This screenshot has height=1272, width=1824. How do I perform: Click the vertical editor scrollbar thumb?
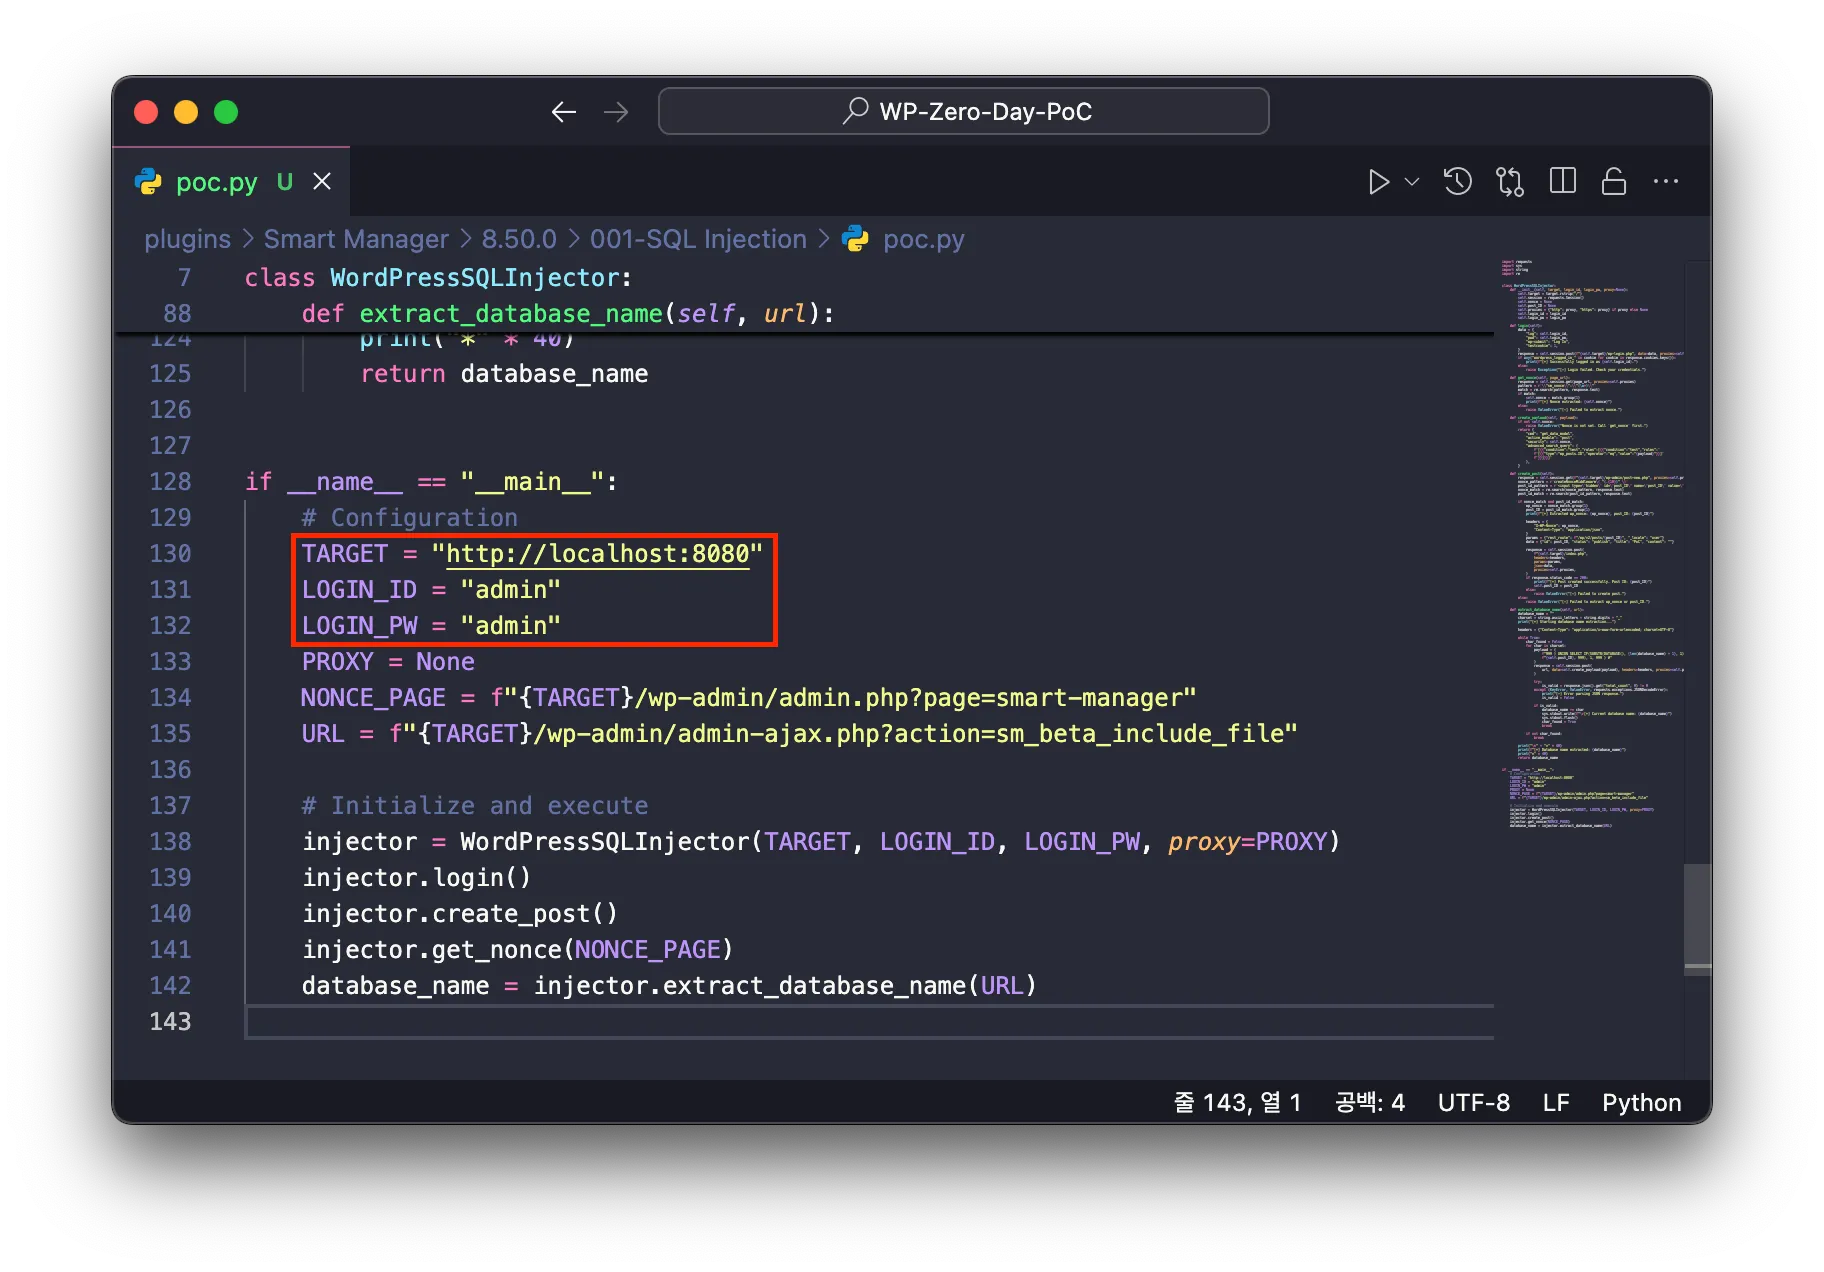pyautogui.click(x=1698, y=918)
